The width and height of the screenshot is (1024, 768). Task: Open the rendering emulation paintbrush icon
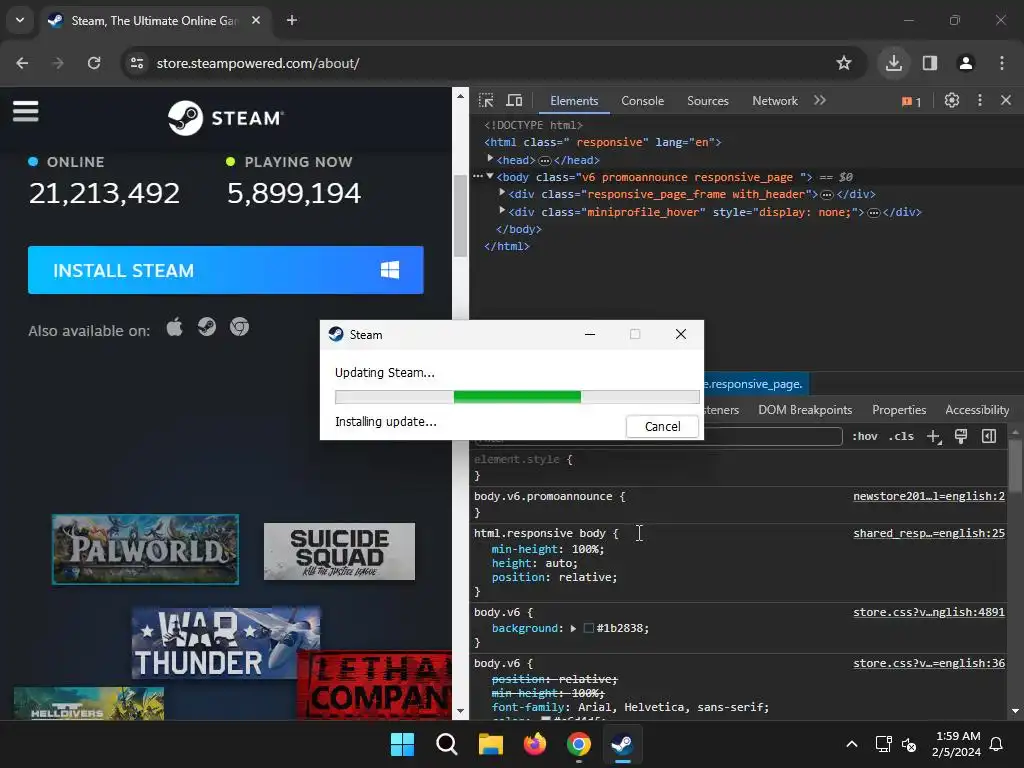point(961,436)
